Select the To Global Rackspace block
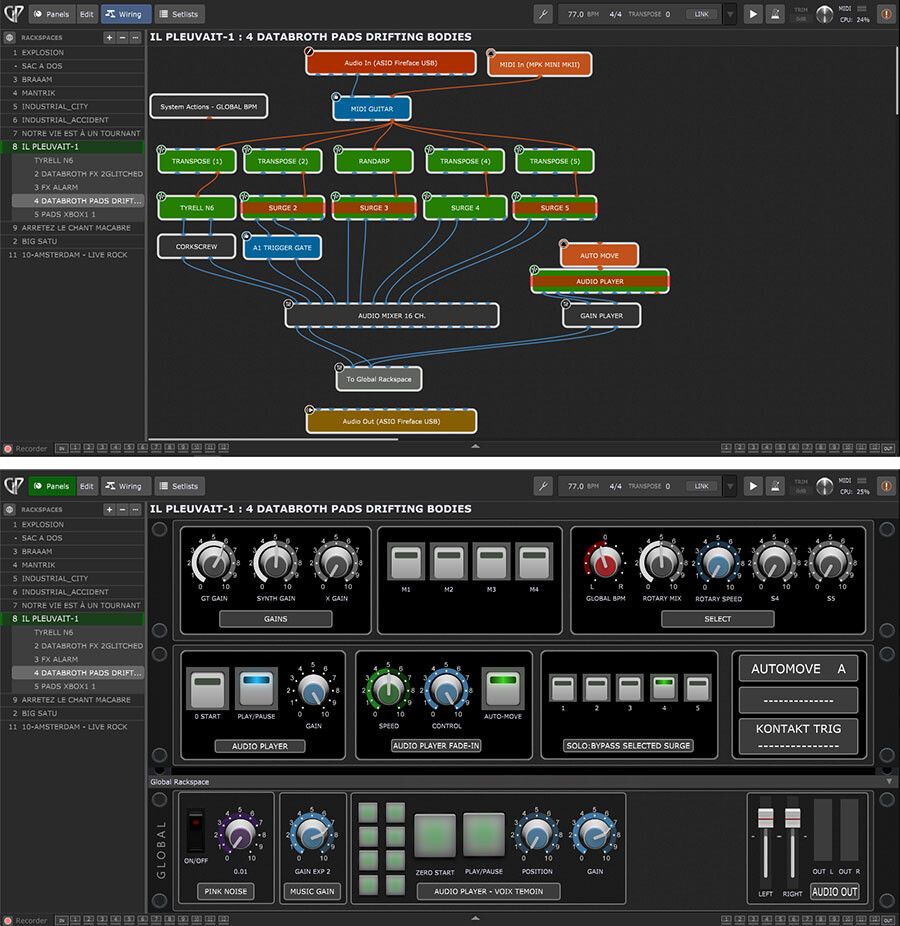The image size is (900, 926). coord(379,379)
